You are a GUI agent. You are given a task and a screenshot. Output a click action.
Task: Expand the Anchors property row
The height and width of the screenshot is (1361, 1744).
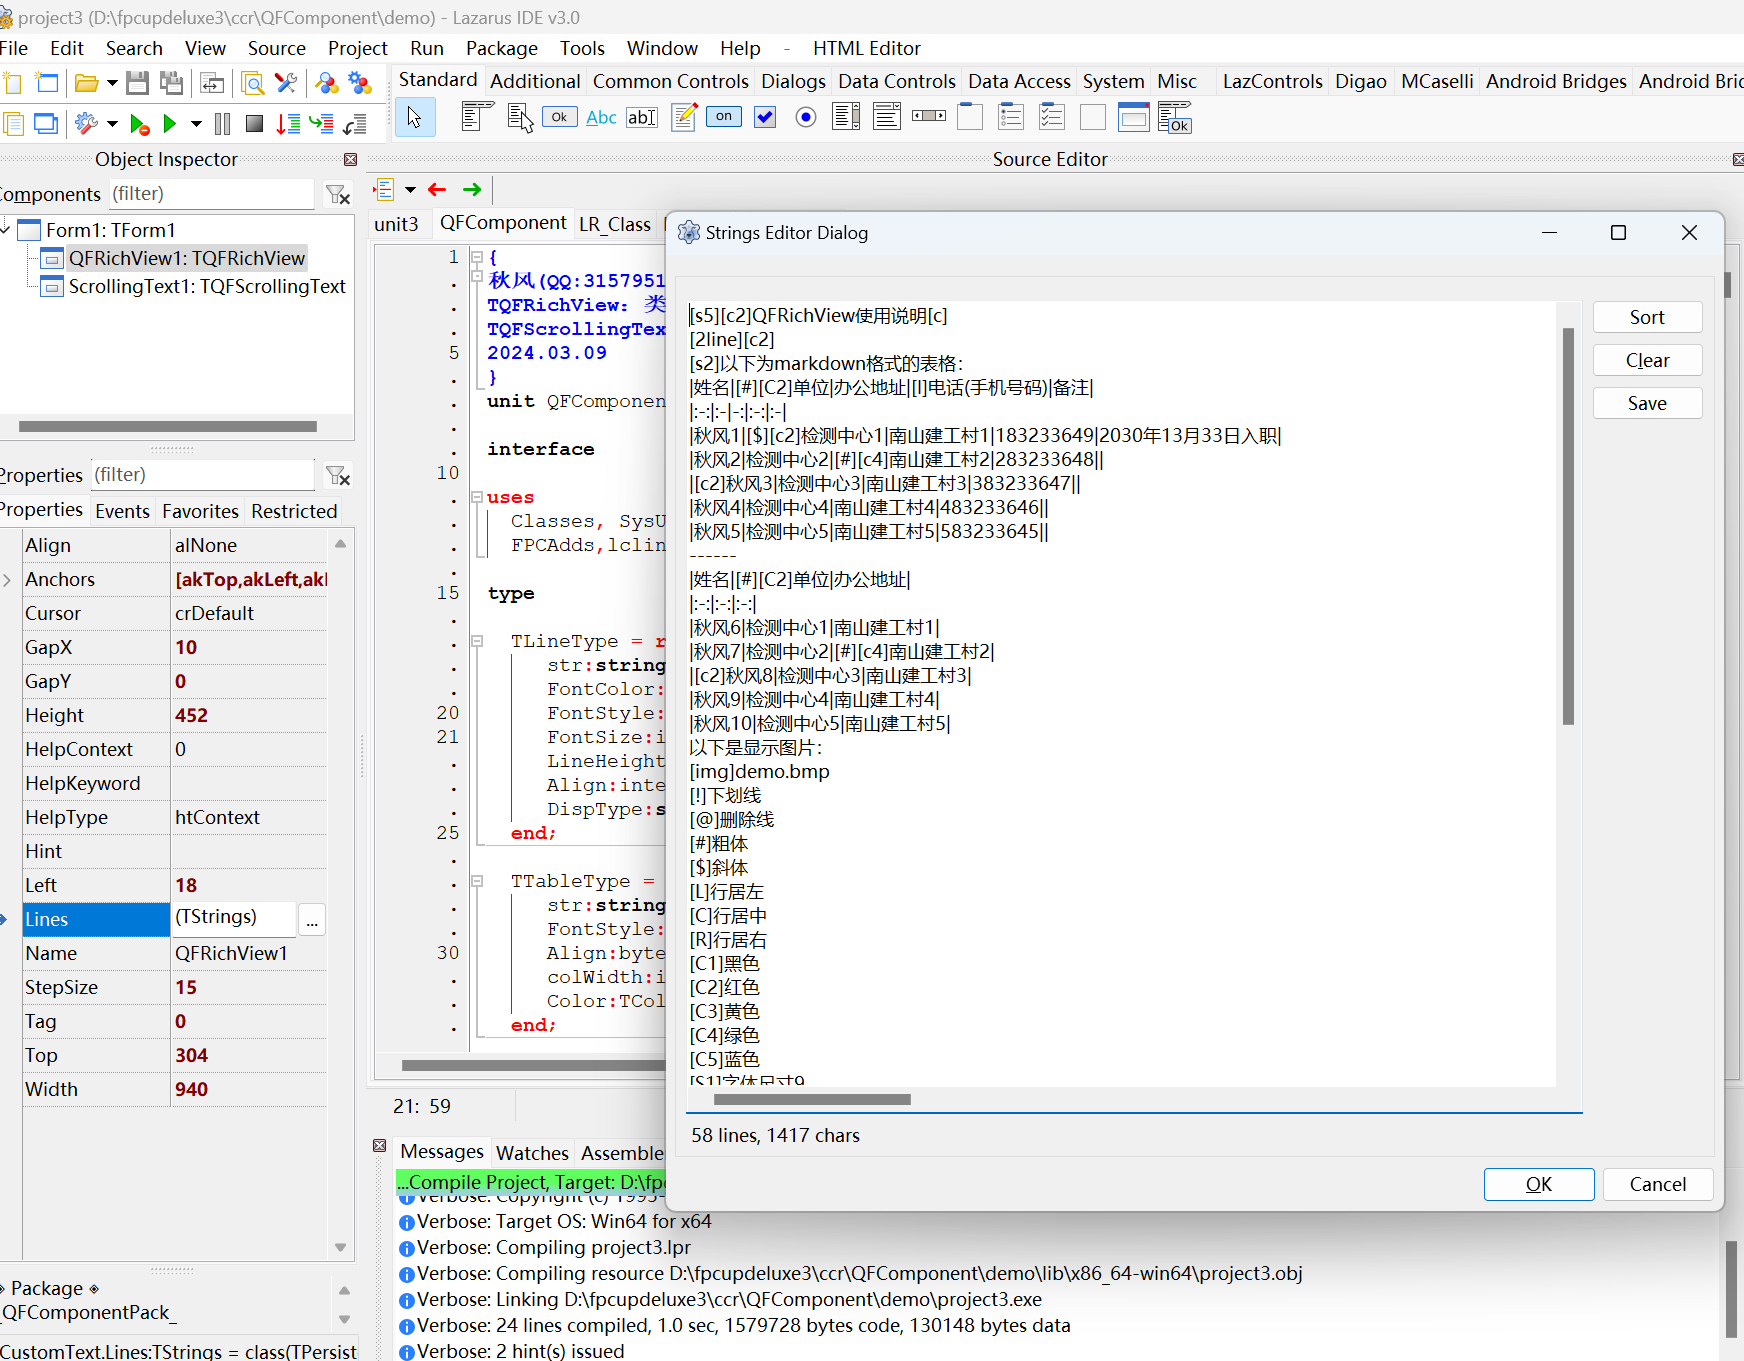pos(8,580)
